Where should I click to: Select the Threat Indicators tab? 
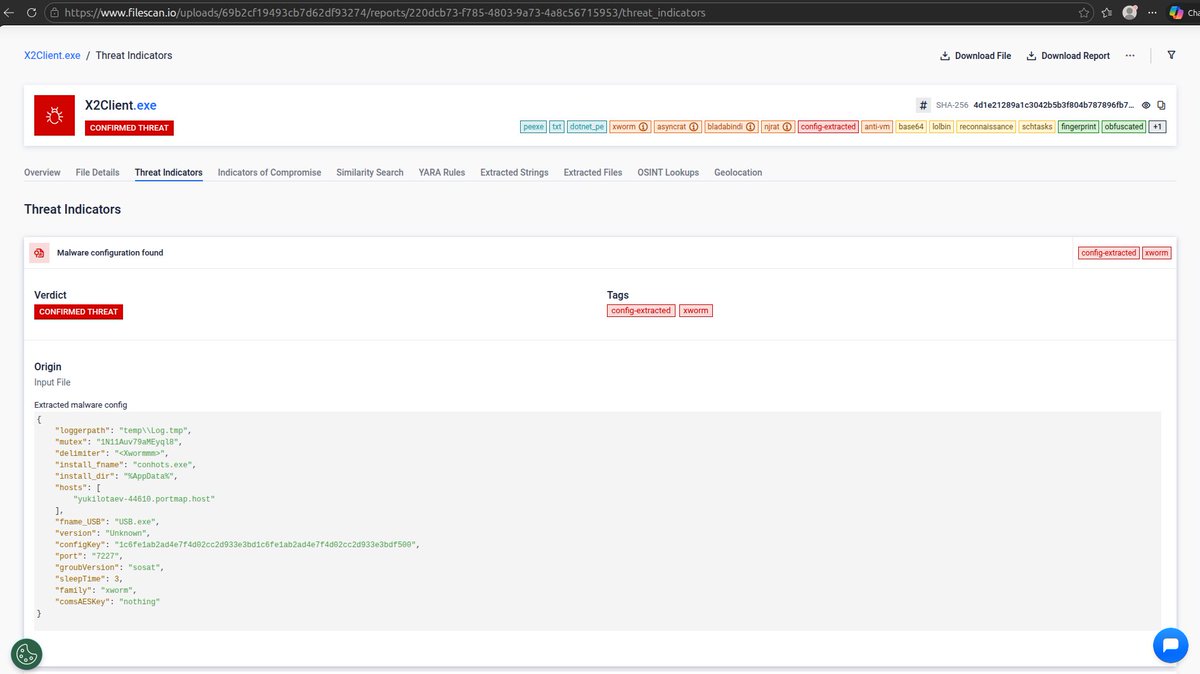coord(168,172)
